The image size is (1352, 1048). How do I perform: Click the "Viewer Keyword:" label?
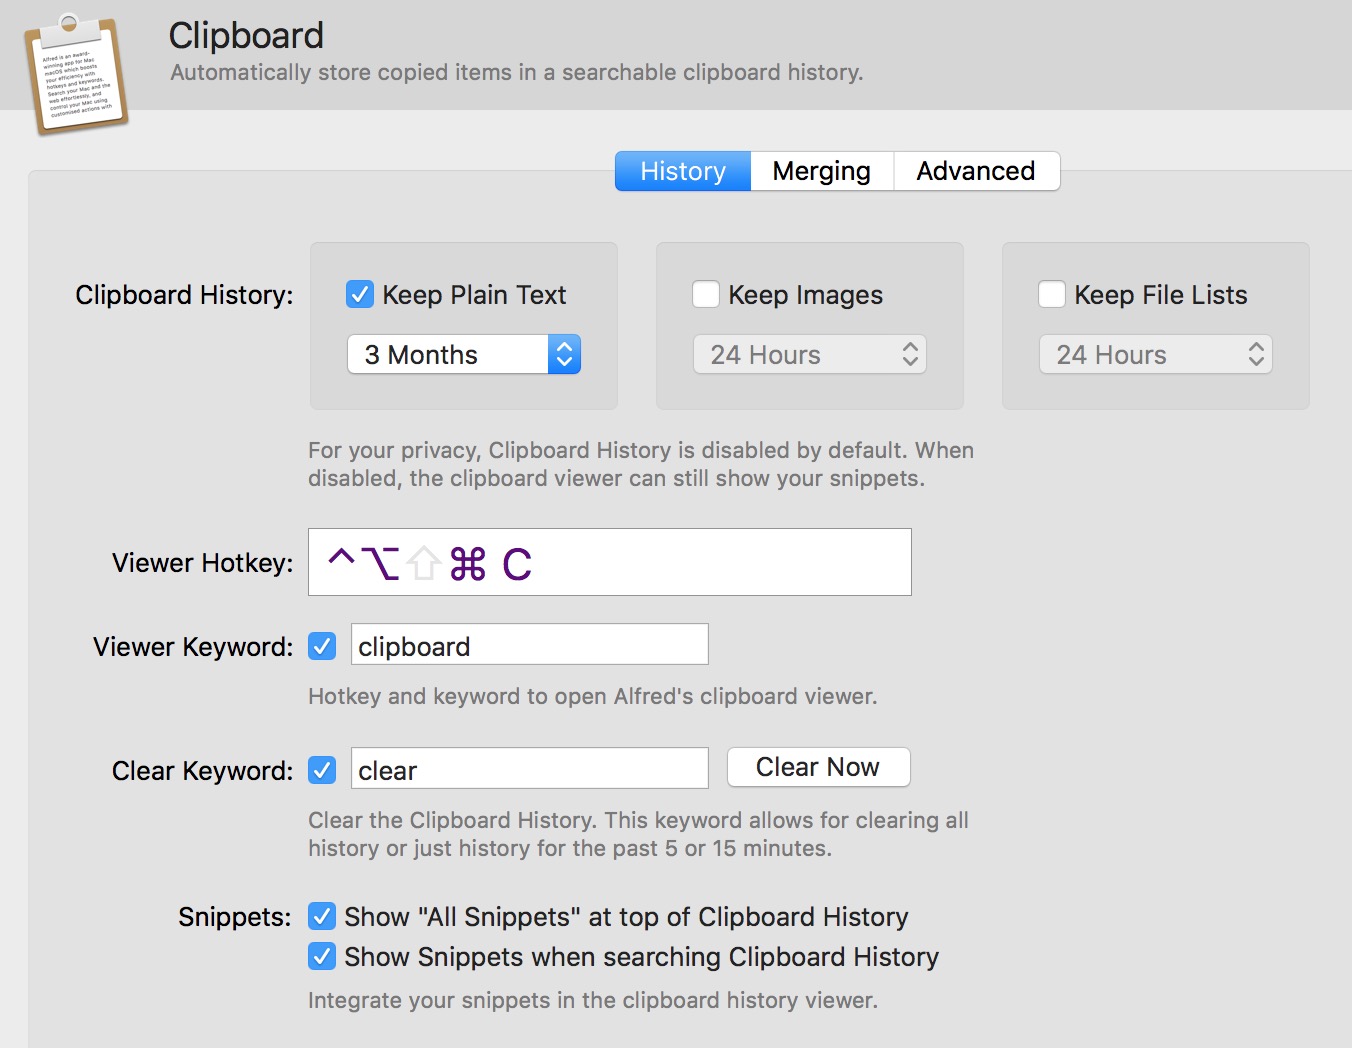pyautogui.click(x=193, y=647)
